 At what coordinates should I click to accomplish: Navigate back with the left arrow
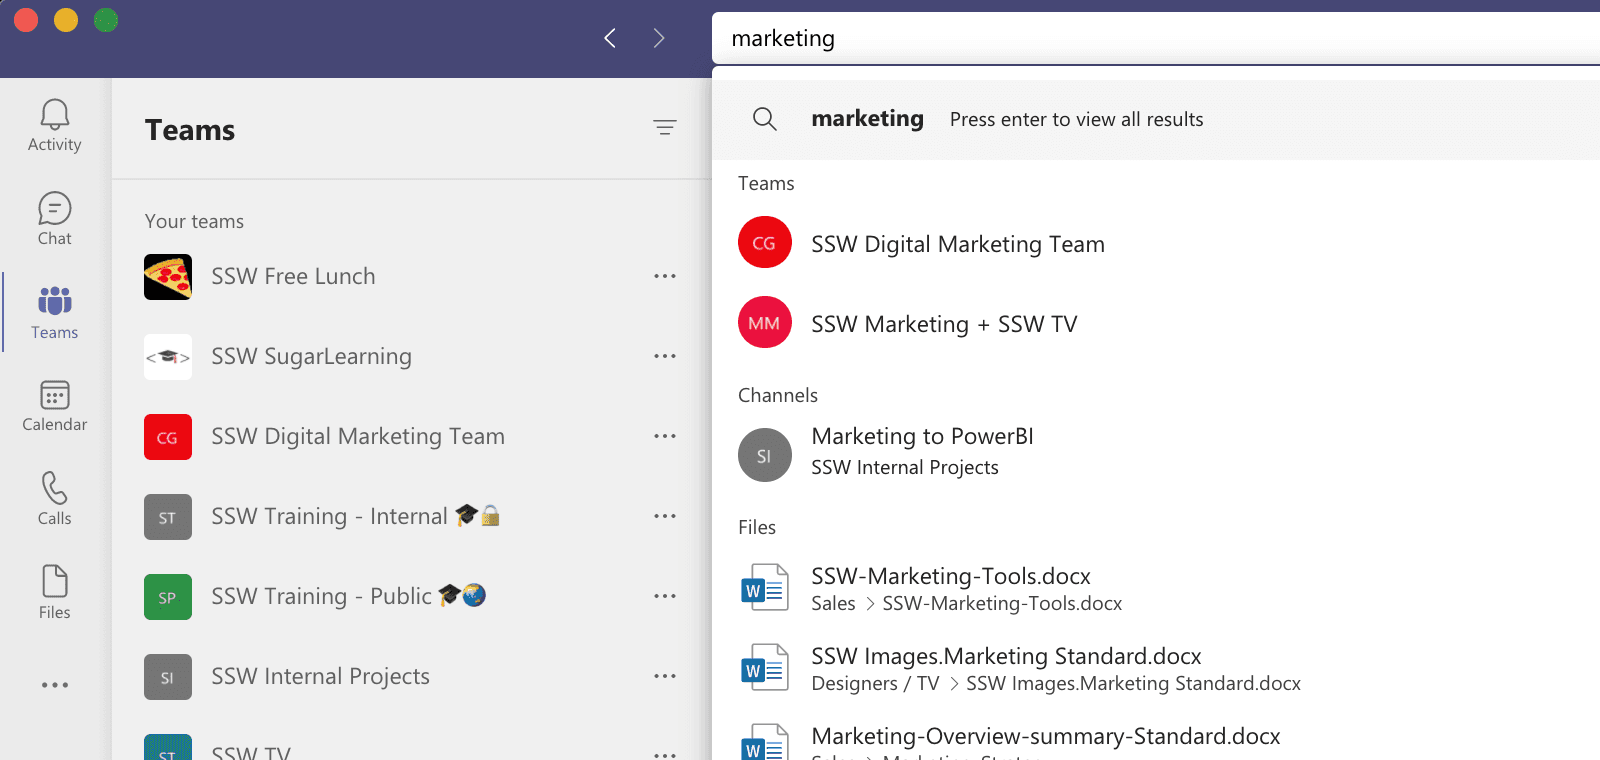point(610,38)
